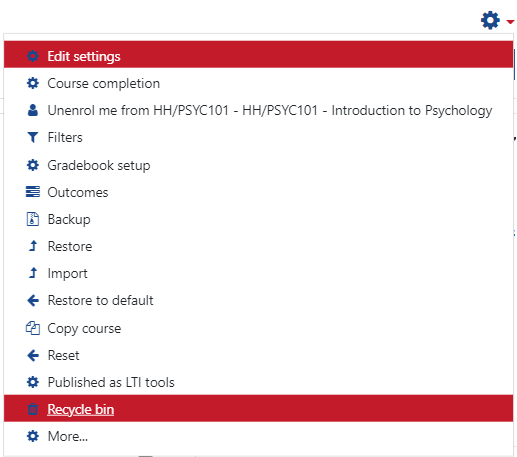517x457 pixels.
Task: Click the gear icon beside Edit settings
Action: pos(33,56)
